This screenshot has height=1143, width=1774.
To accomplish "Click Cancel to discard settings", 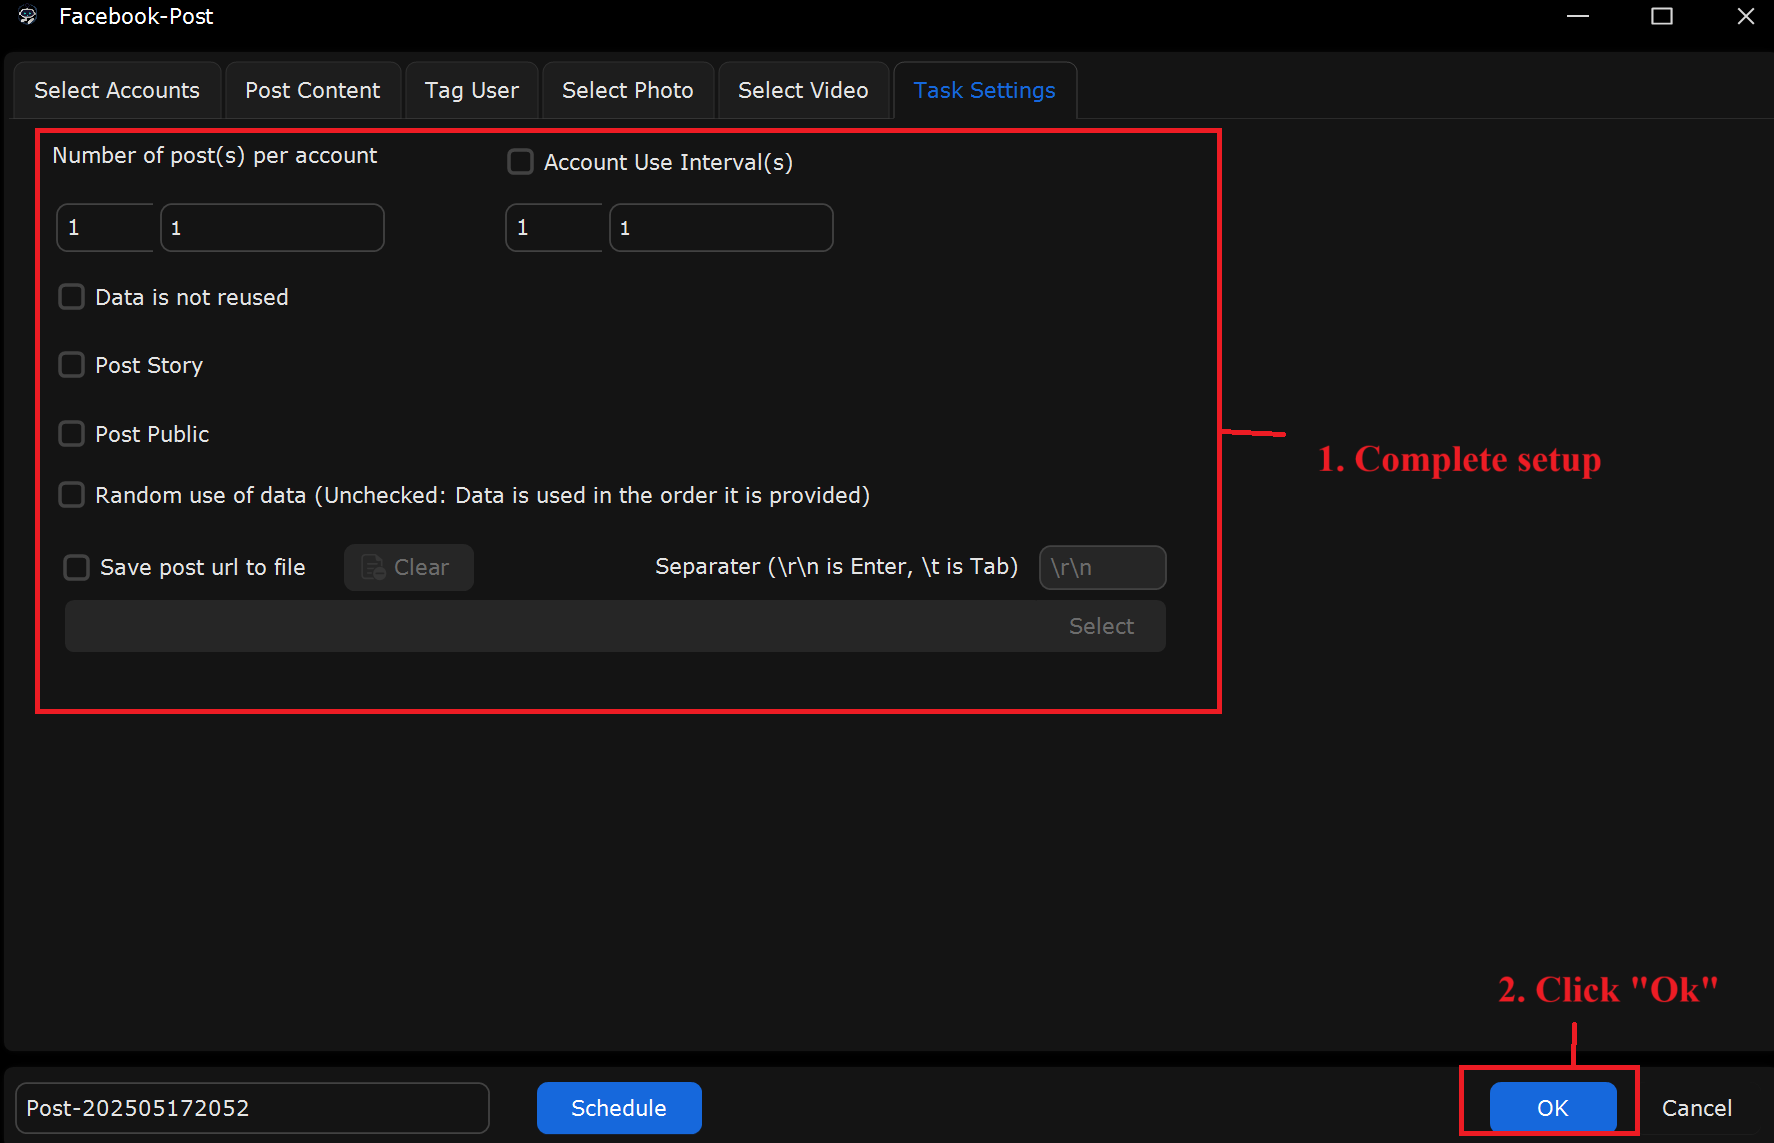I will click(1696, 1108).
